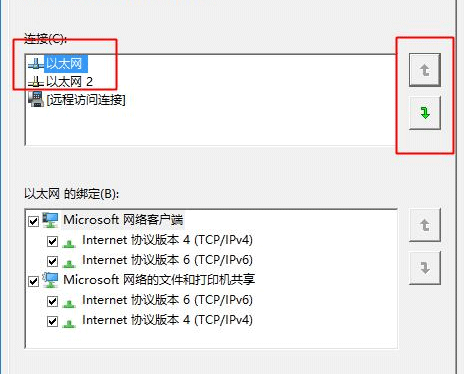Toggle IPv4 checkbox under 文件和打印机共享

(52, 321)
